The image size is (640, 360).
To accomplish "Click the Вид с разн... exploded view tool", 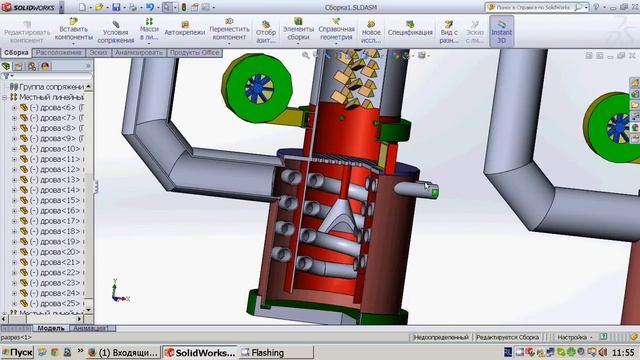I will tap(449, 32).
